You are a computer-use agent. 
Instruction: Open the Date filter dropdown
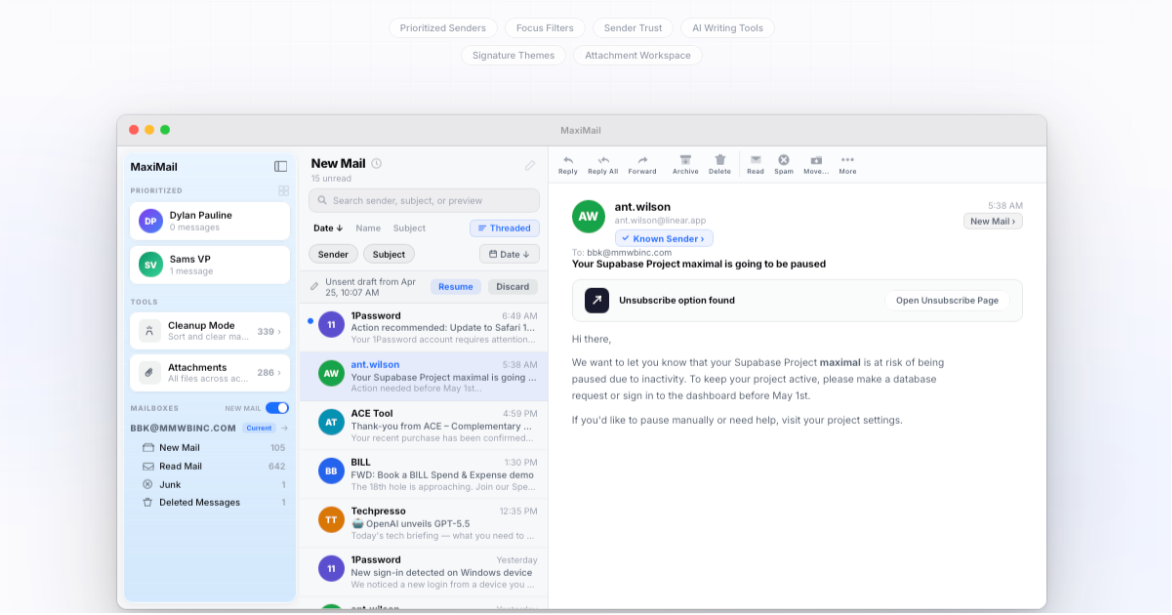pyautogui.click(x=509, y=254)
